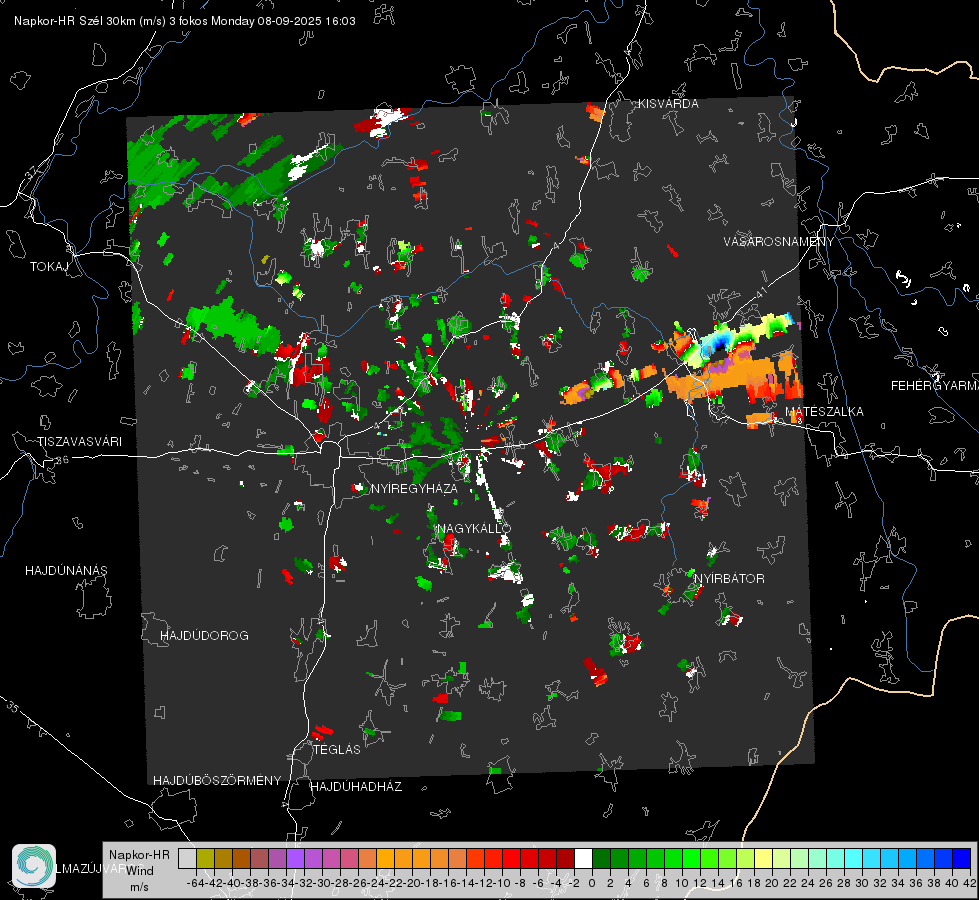
Task: Select the HAJDÚBÖSZÖRMÉNY map label
Action: point(217,781)
